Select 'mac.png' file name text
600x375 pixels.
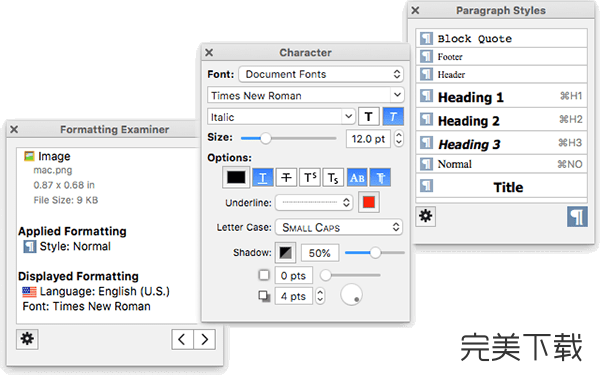point(52,170)
